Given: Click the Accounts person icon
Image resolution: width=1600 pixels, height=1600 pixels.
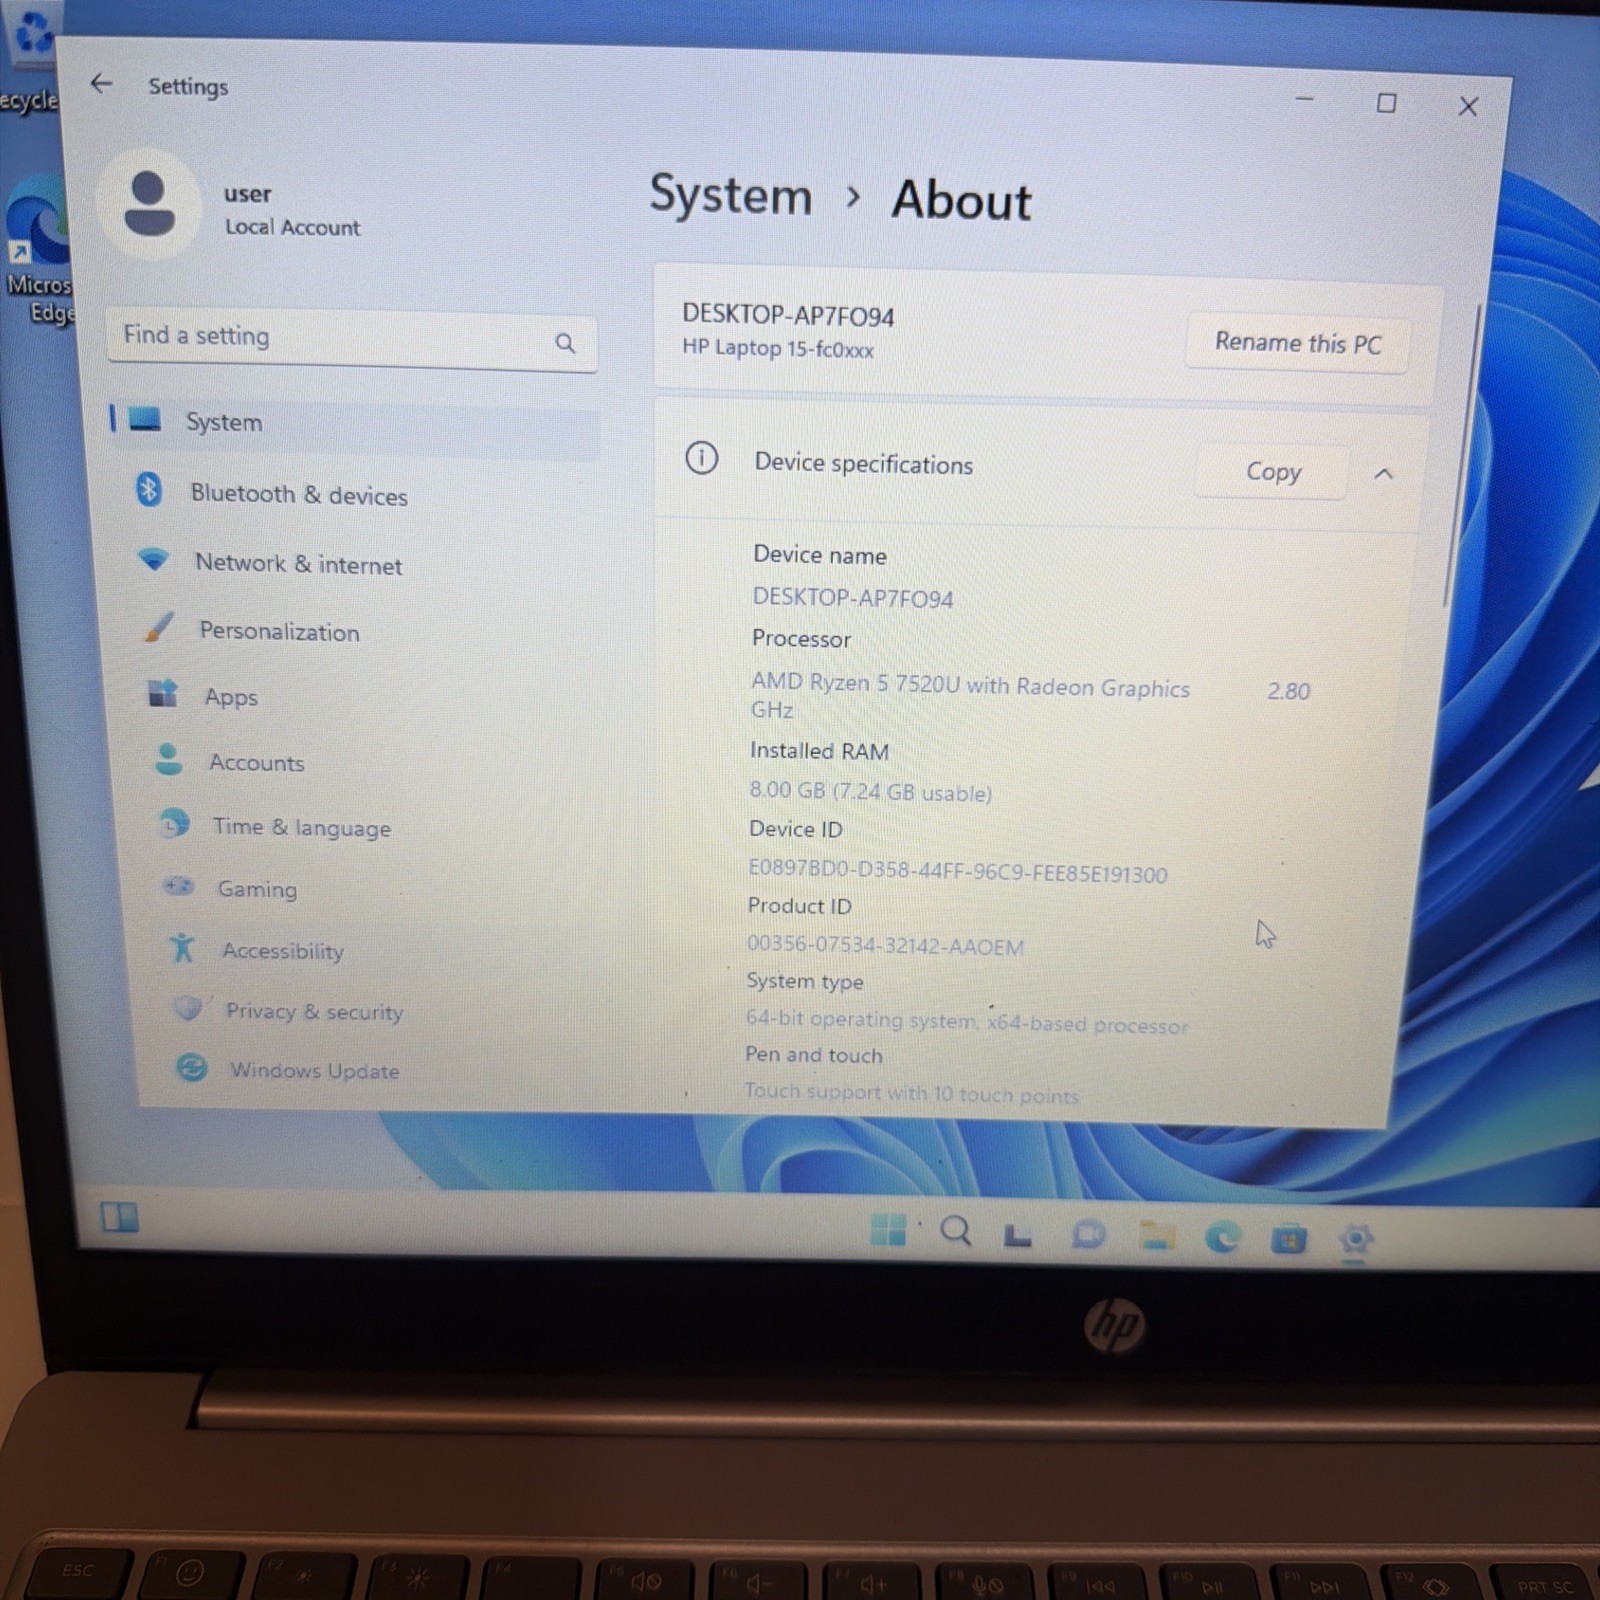Looking at the screenshot, I should point(169,759).
